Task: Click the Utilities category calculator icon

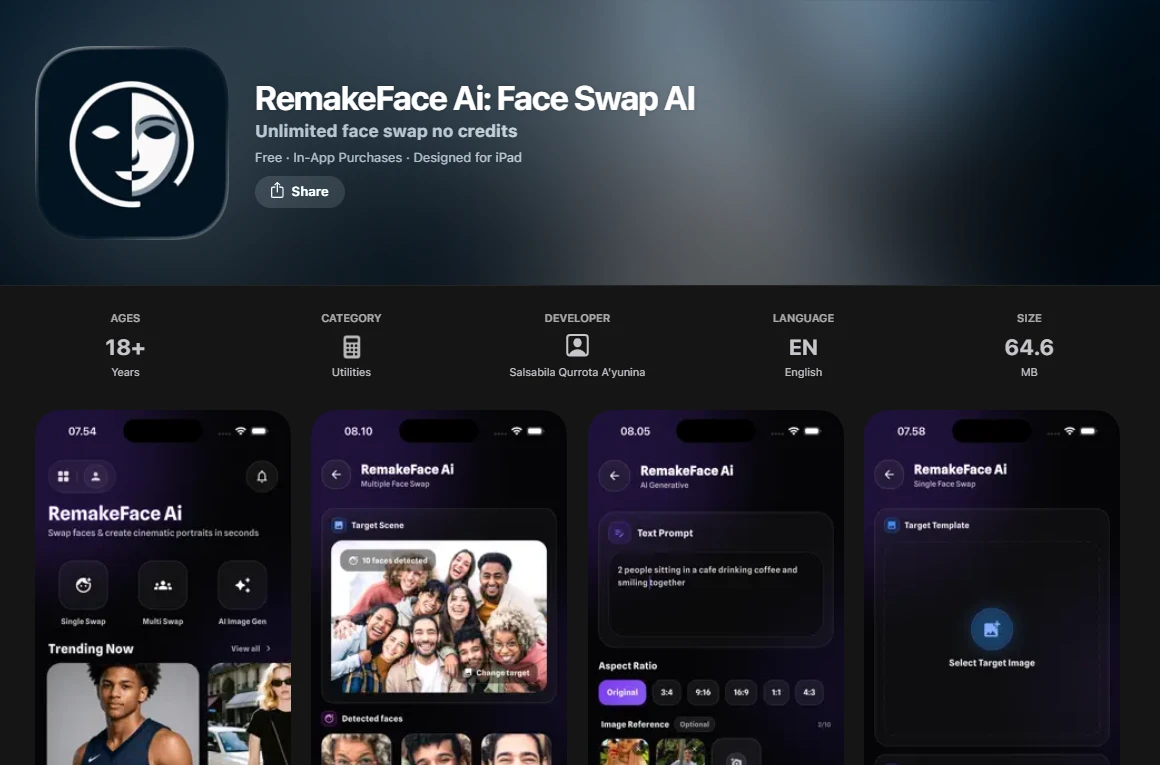Action: point(351,346)
